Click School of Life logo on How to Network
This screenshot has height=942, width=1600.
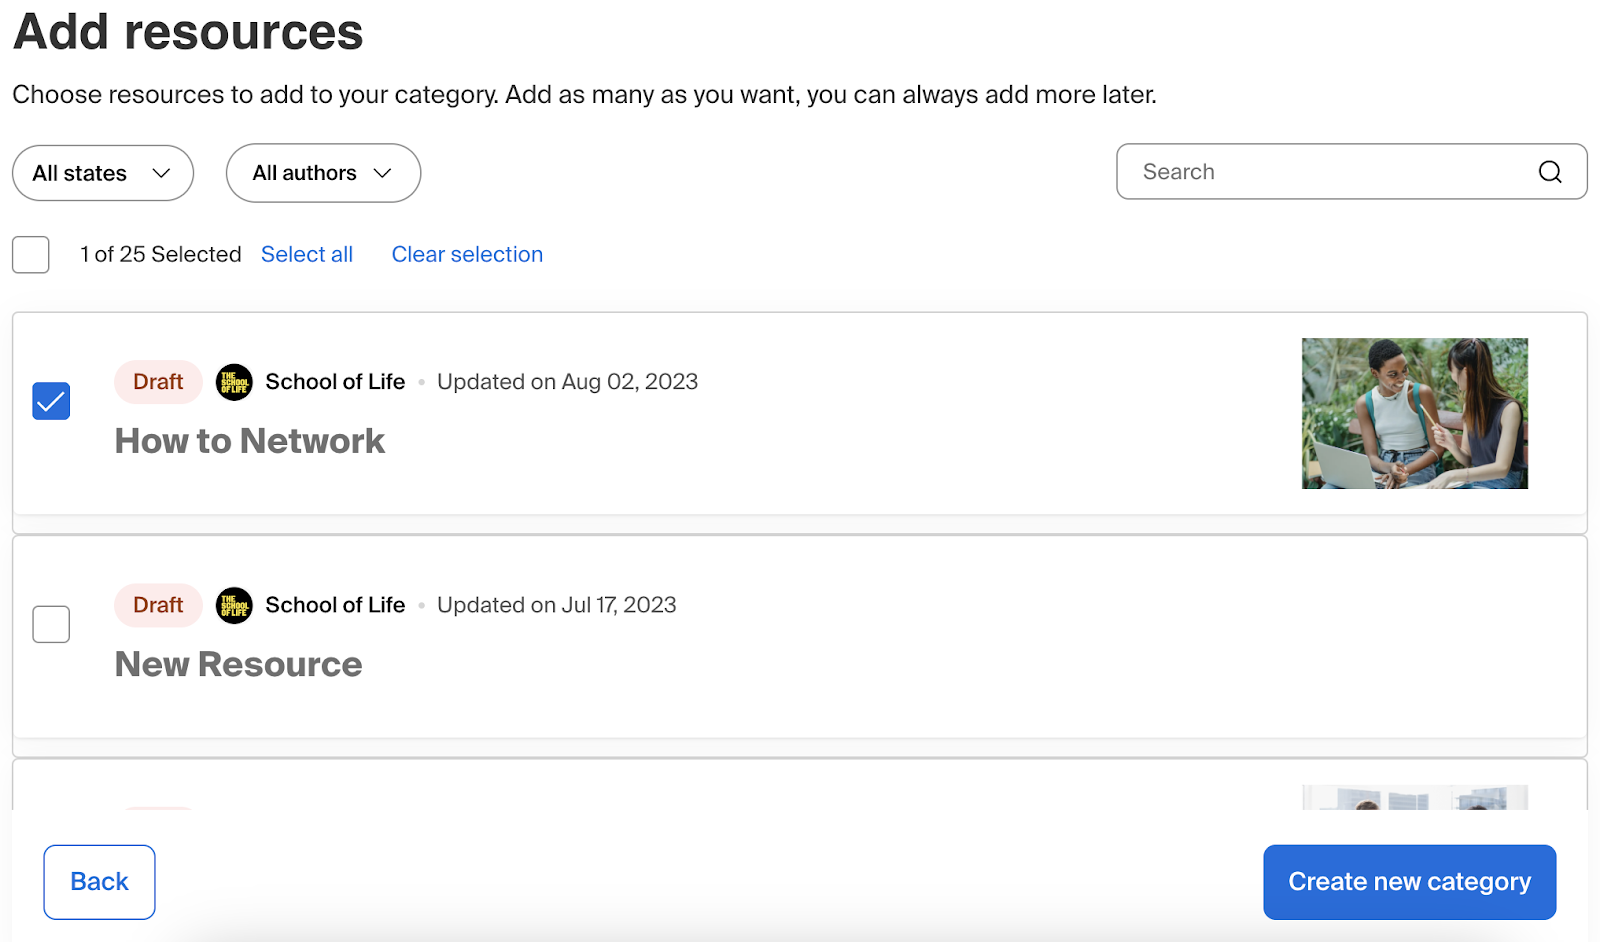pyautogui.click(x=234, y=382)
